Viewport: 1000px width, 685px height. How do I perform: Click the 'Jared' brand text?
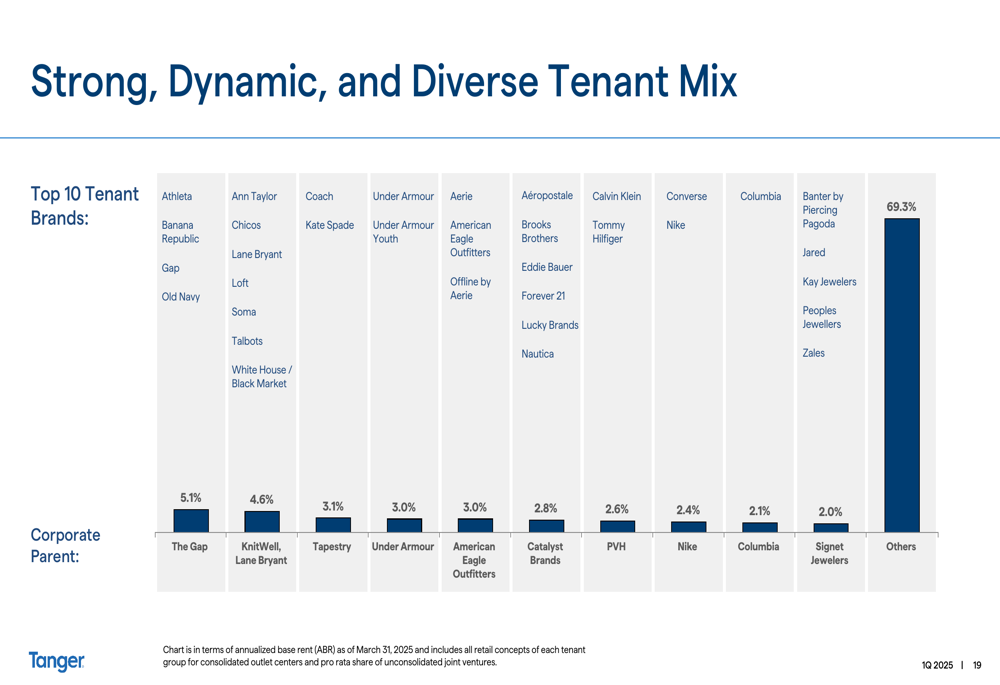coord(814,253)
